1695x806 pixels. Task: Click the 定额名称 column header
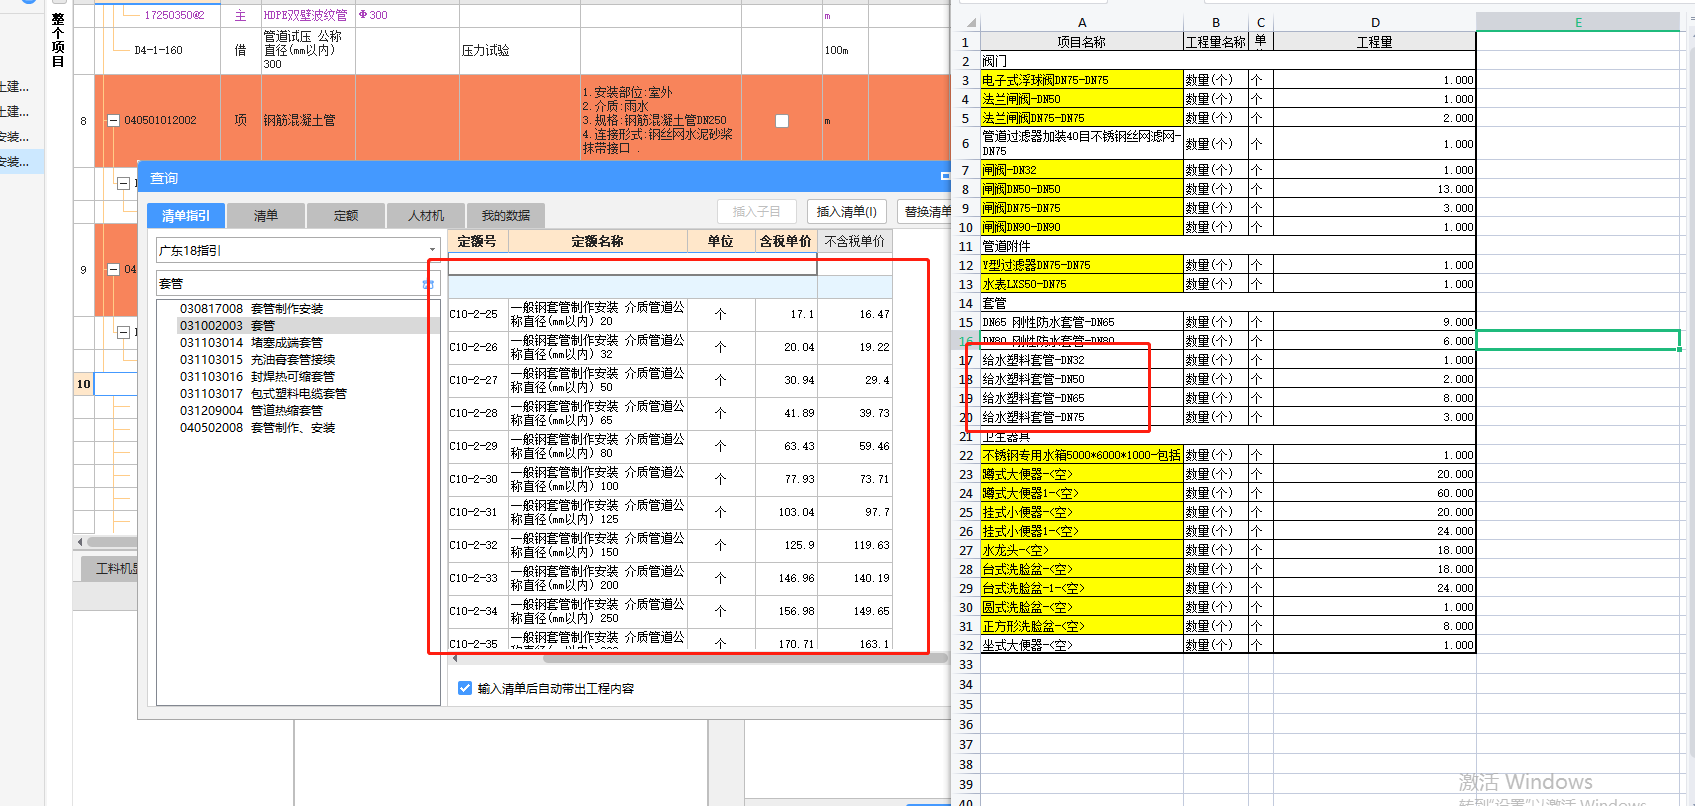click(x=598, y=241)
